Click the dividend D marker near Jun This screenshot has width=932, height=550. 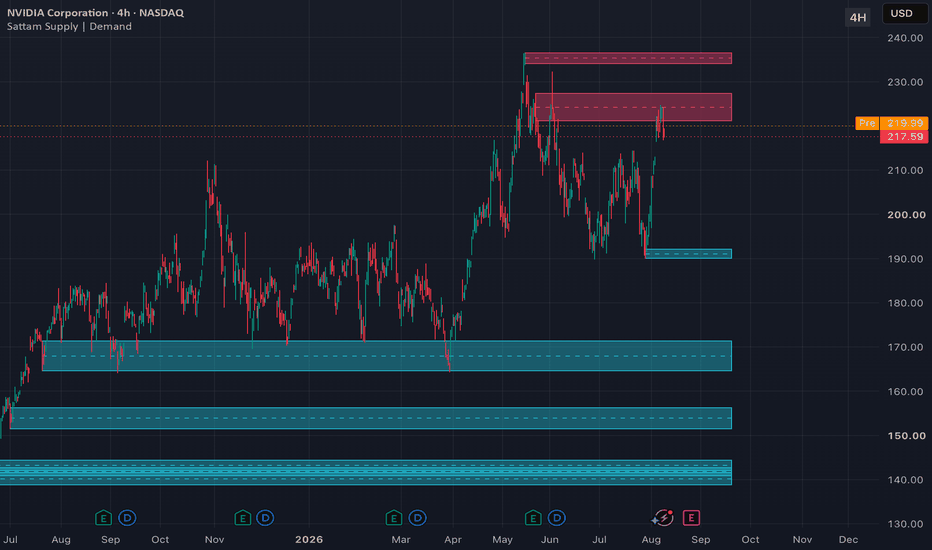(x=556, y=518)
